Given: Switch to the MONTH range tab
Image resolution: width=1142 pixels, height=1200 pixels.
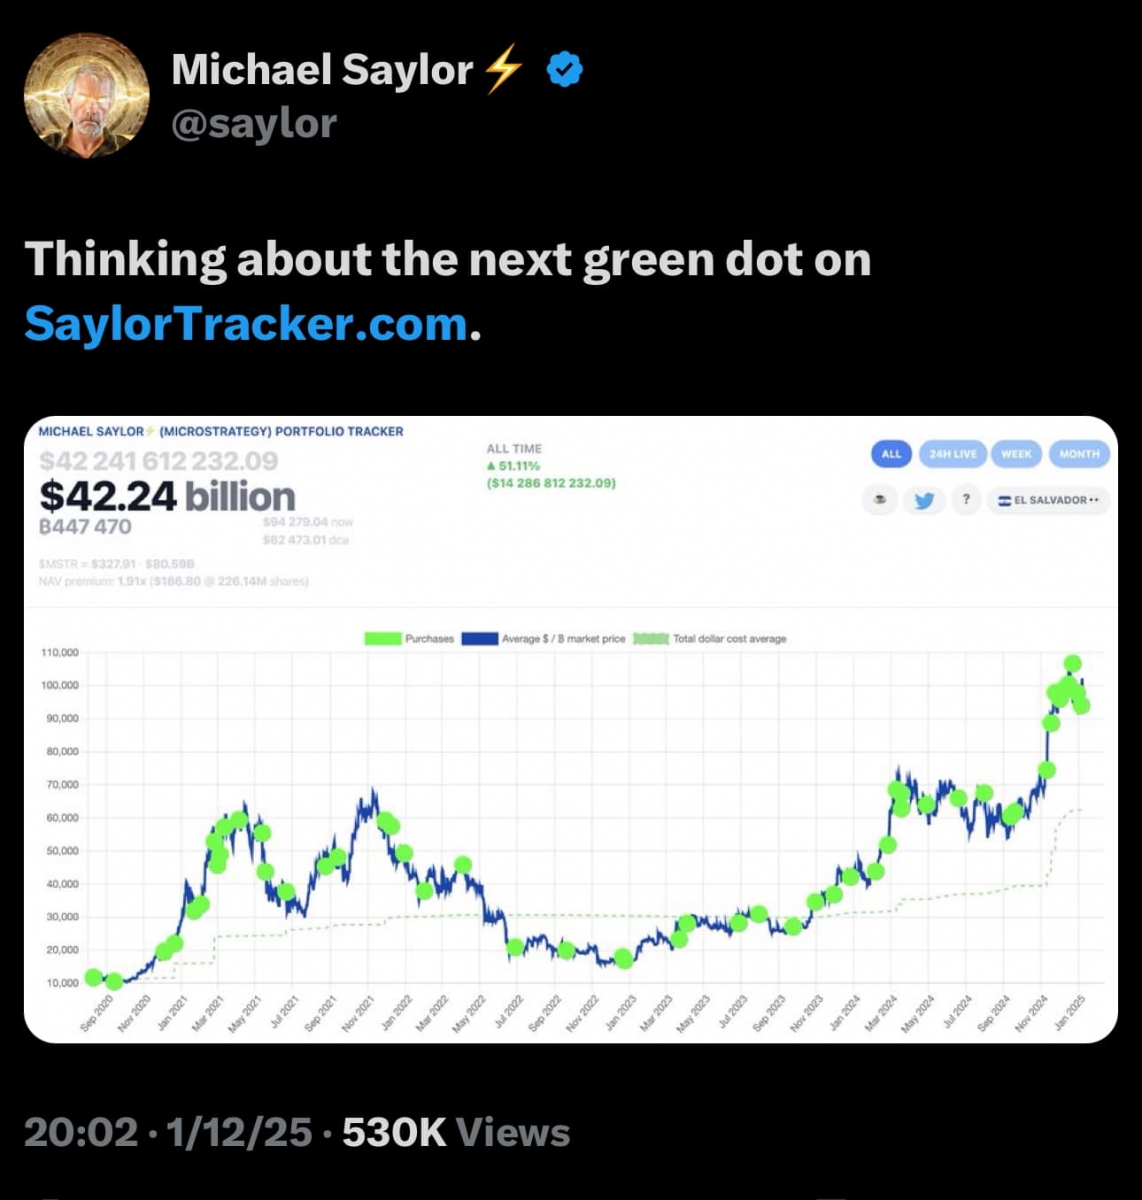Looking at the screenshot, I should click(1079, 454).
